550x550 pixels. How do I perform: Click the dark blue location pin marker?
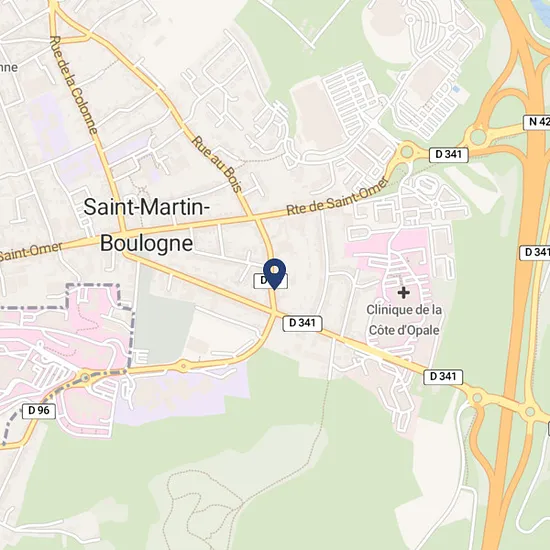pyautogui.click(x=274, y=274)
